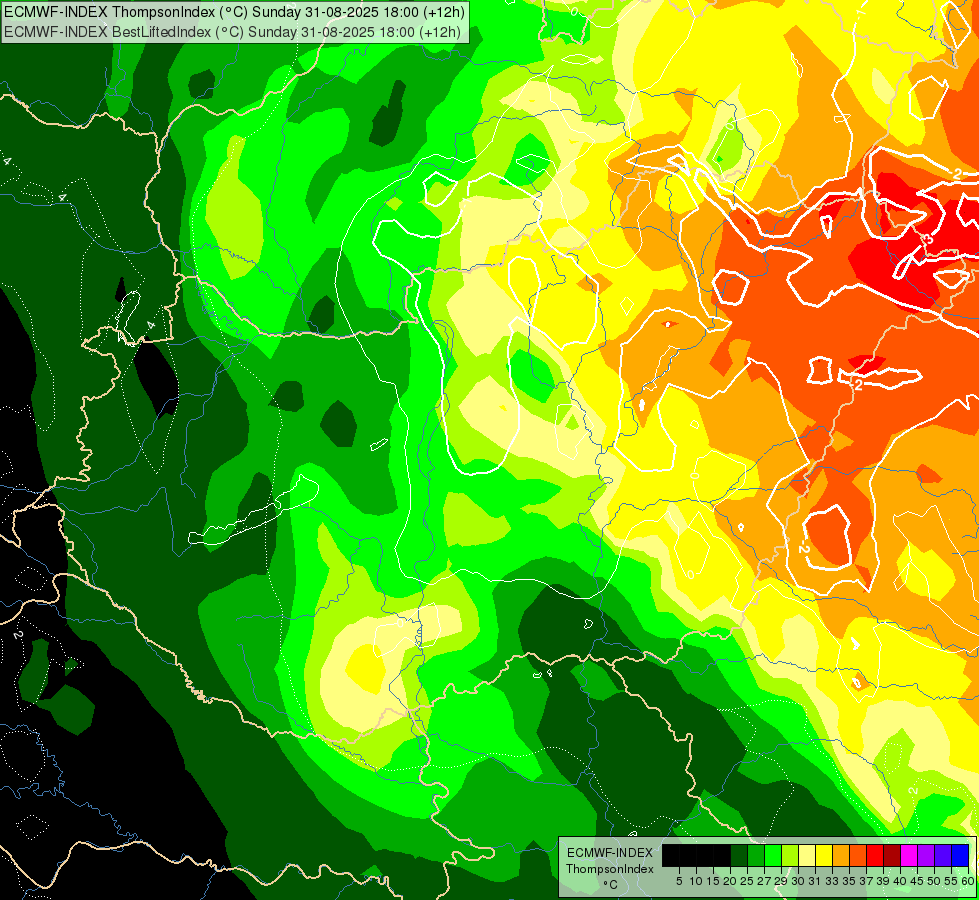Click the legend tick value "40"
The height and width of the screenshot is (900, 979).
point(900,881)
